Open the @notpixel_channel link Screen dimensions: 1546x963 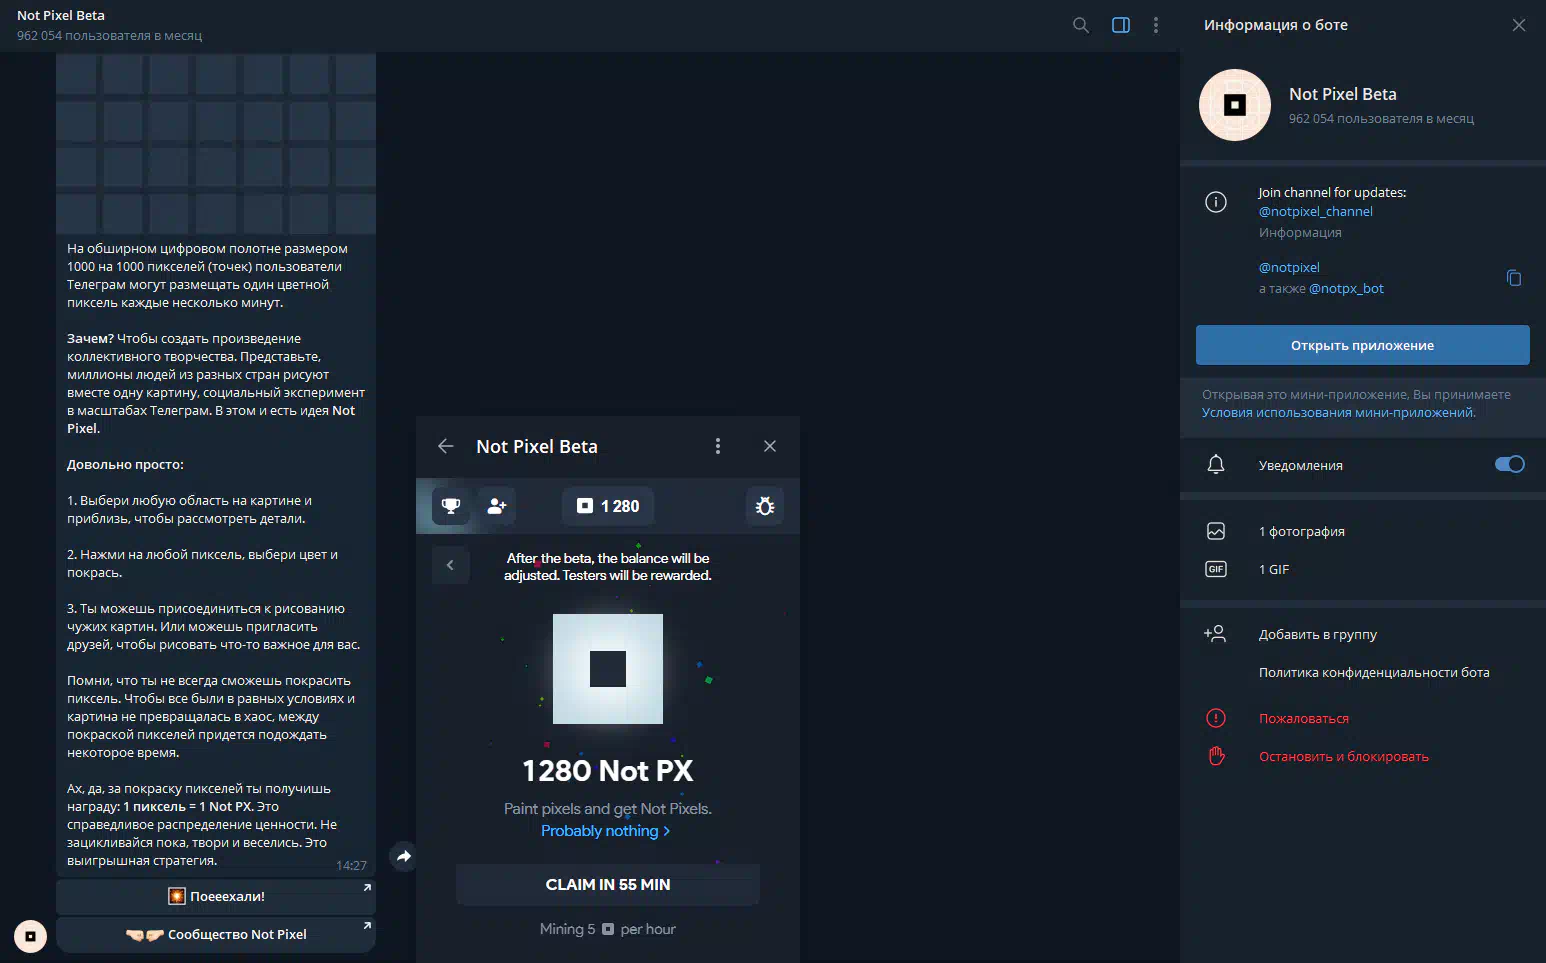1316,211
